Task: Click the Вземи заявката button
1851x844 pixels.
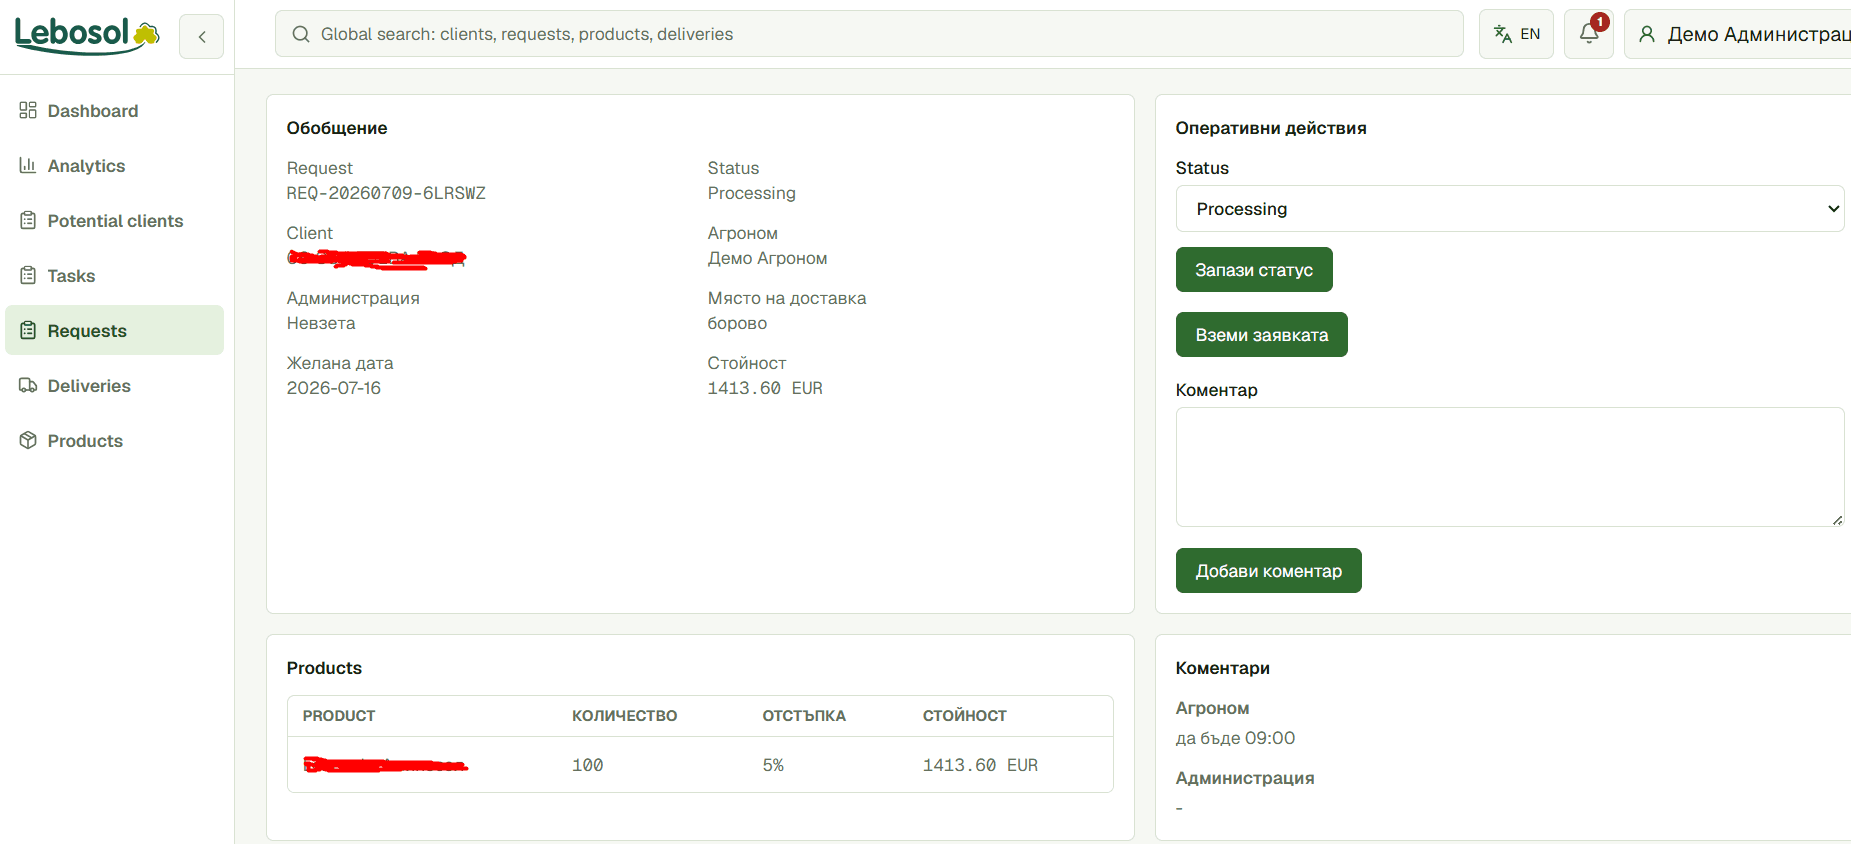Action: [1262, 335]
